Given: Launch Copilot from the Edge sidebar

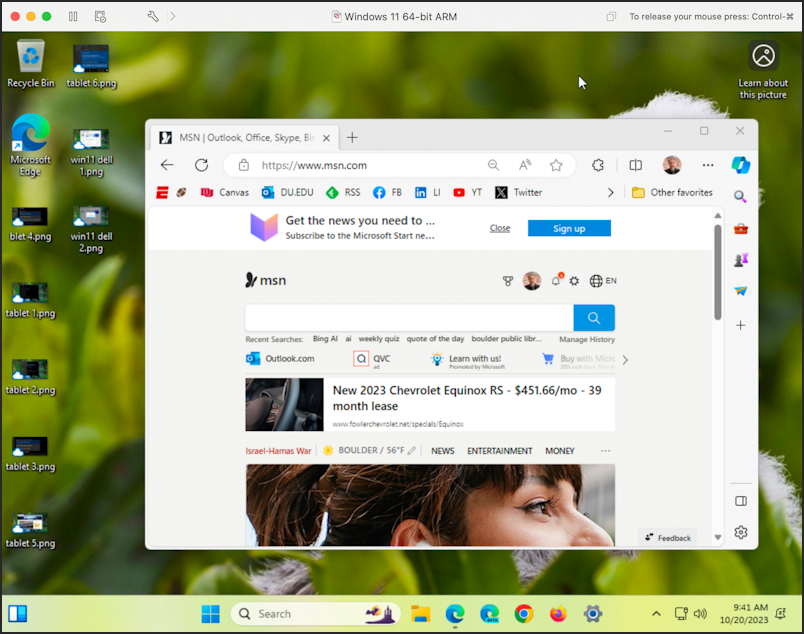Looking at the screenshot, I should tap(740, 165).
